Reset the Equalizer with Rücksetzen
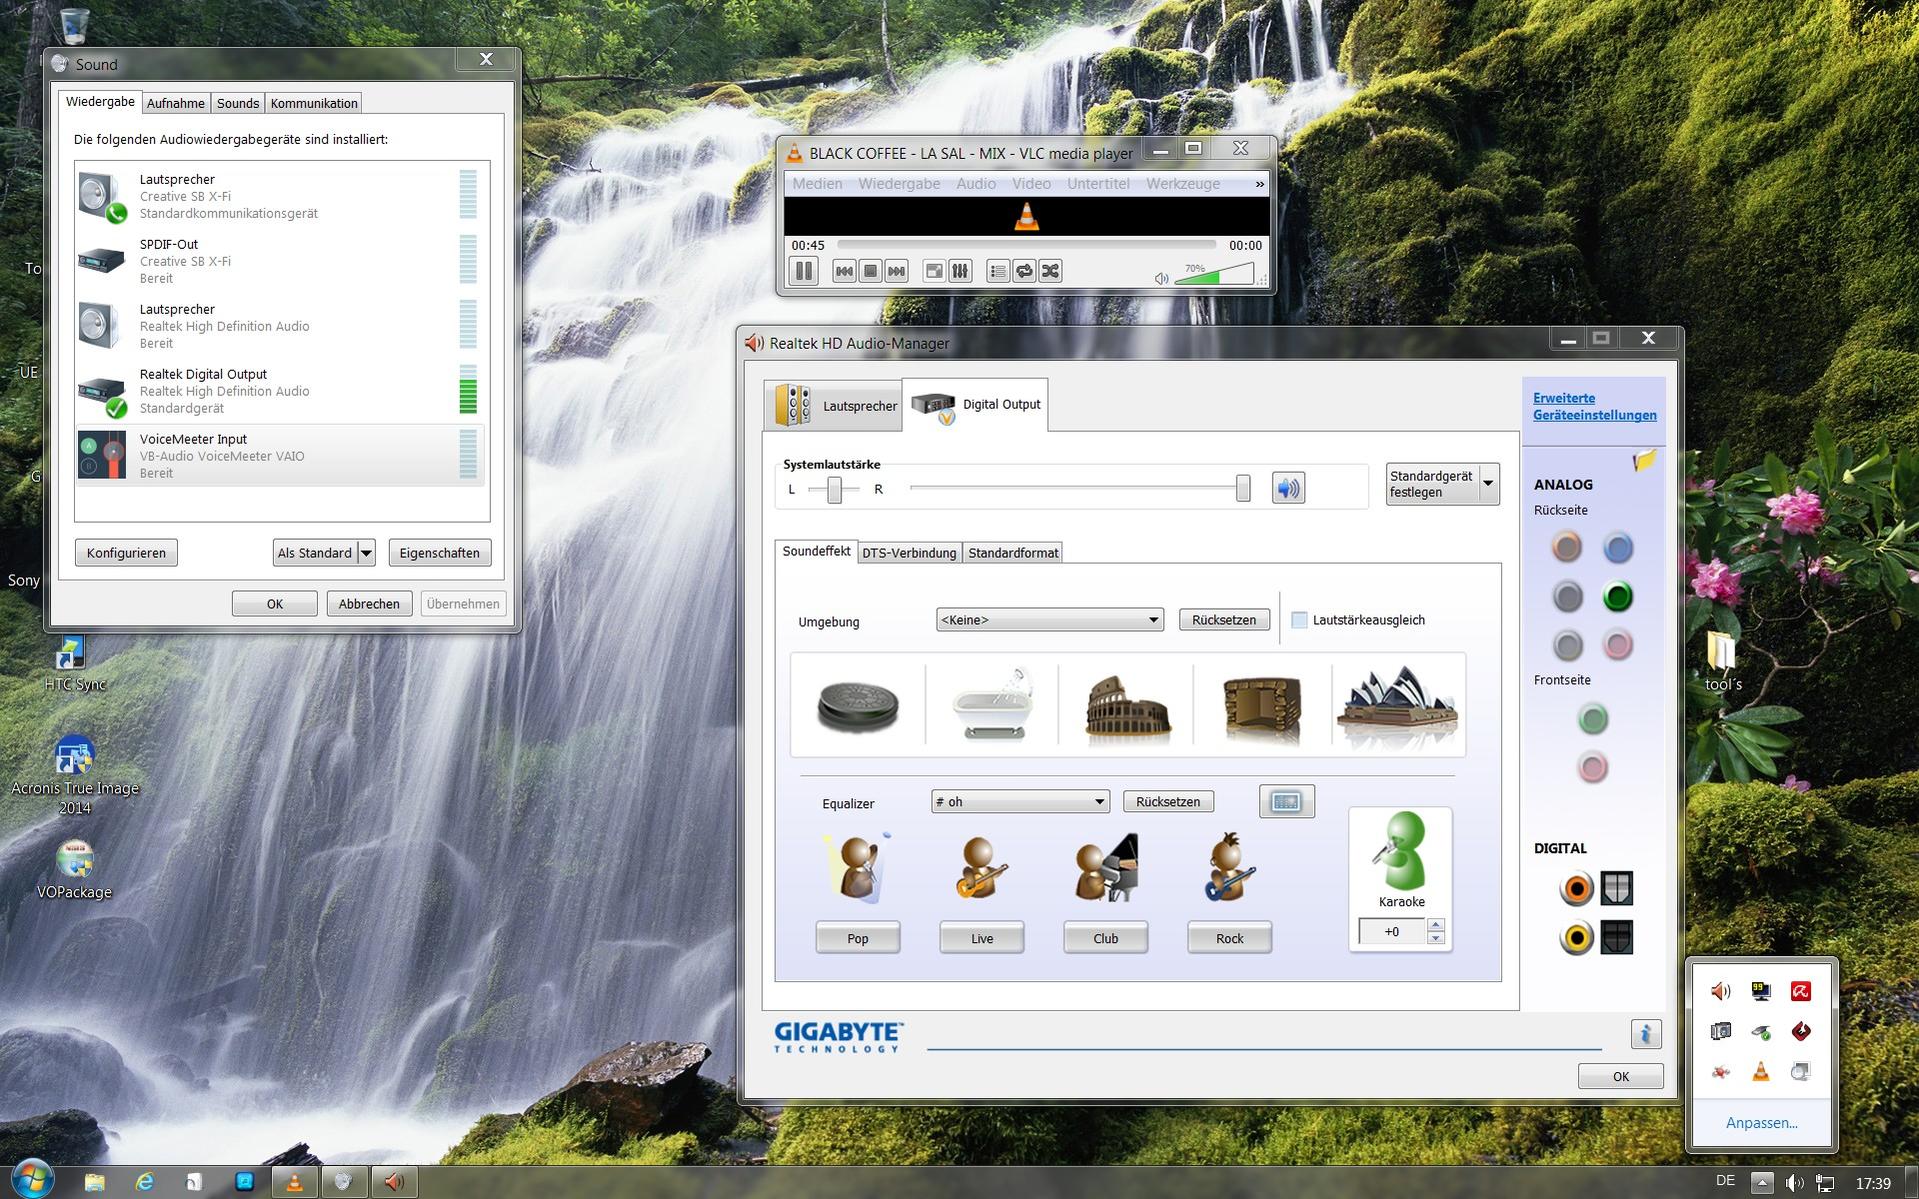Image resolution: width=1919 pixels, height=1199 pixels. tap(1168, 802)
